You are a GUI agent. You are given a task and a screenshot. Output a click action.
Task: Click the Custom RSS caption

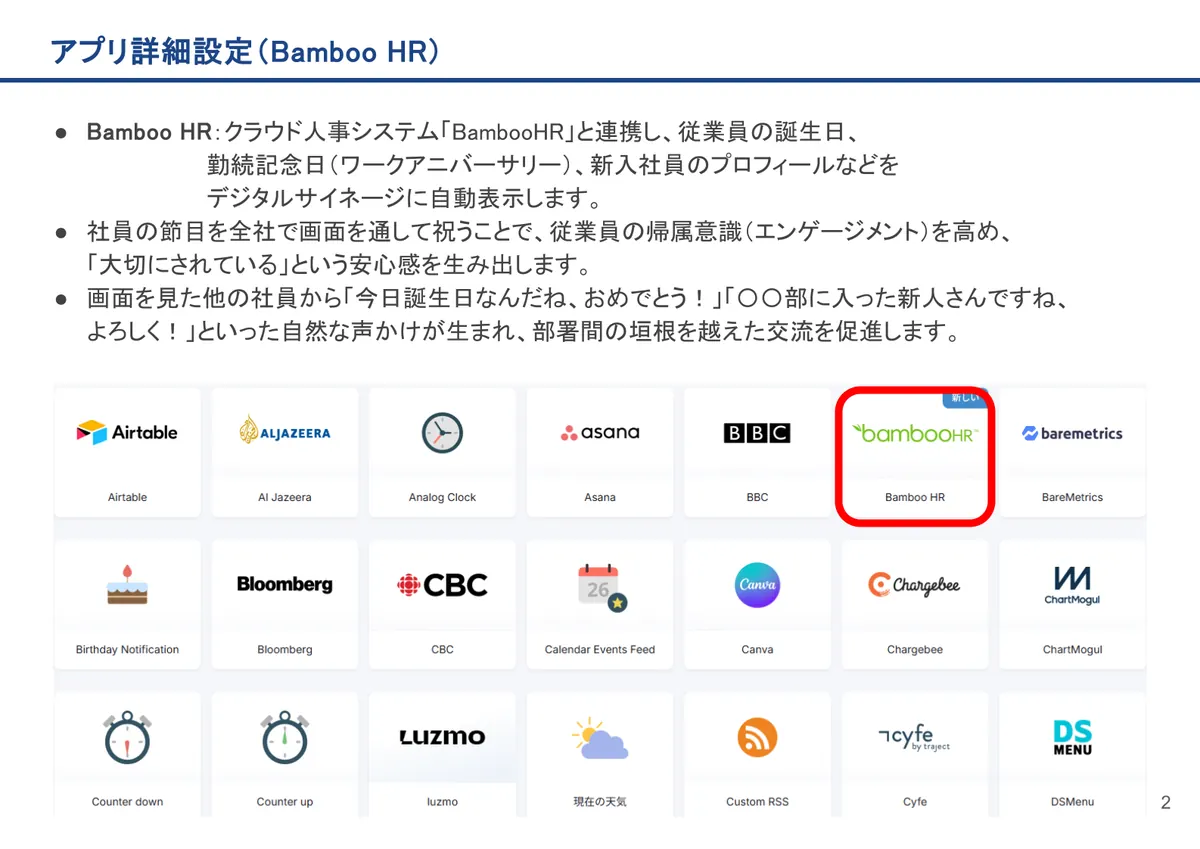tap(757, 801)
